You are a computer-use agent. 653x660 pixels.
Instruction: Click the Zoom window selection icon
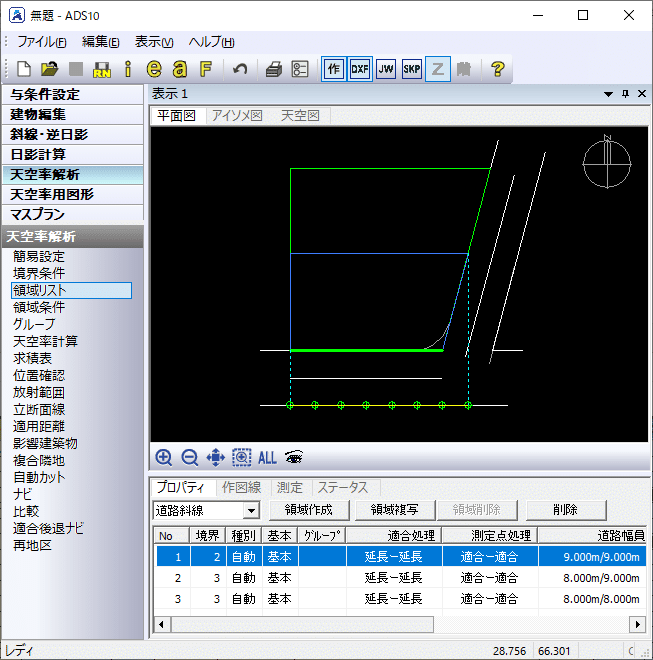pyautogui.click(x=242, y=458)
